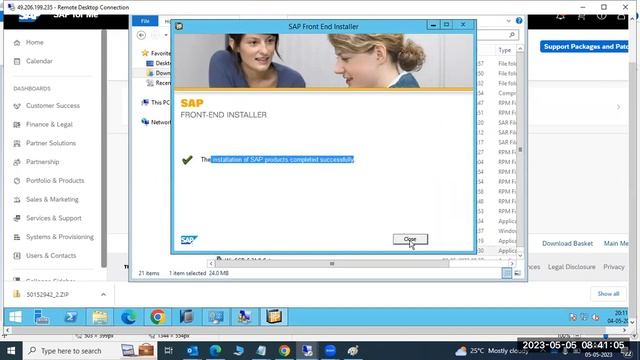This screenshot has height=360, width=640.
Task: Open Portfolio & Products dashboard
Action: pos(55,181)
